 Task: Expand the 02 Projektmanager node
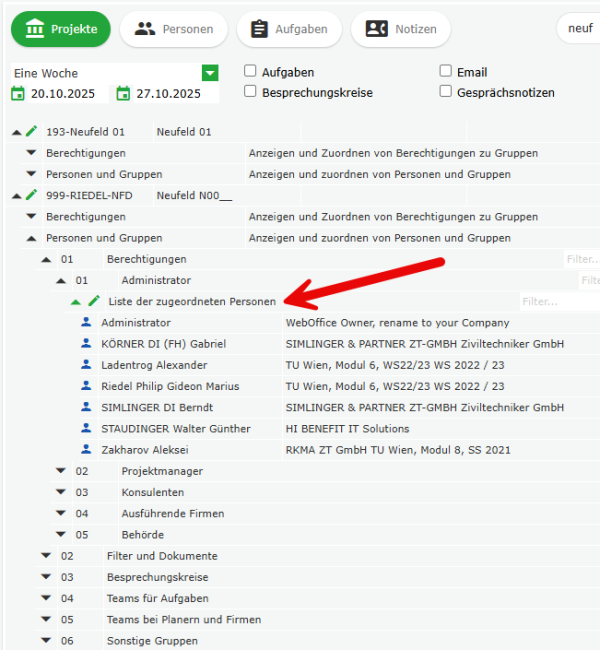pyautogui.click(x=61, y=471)
